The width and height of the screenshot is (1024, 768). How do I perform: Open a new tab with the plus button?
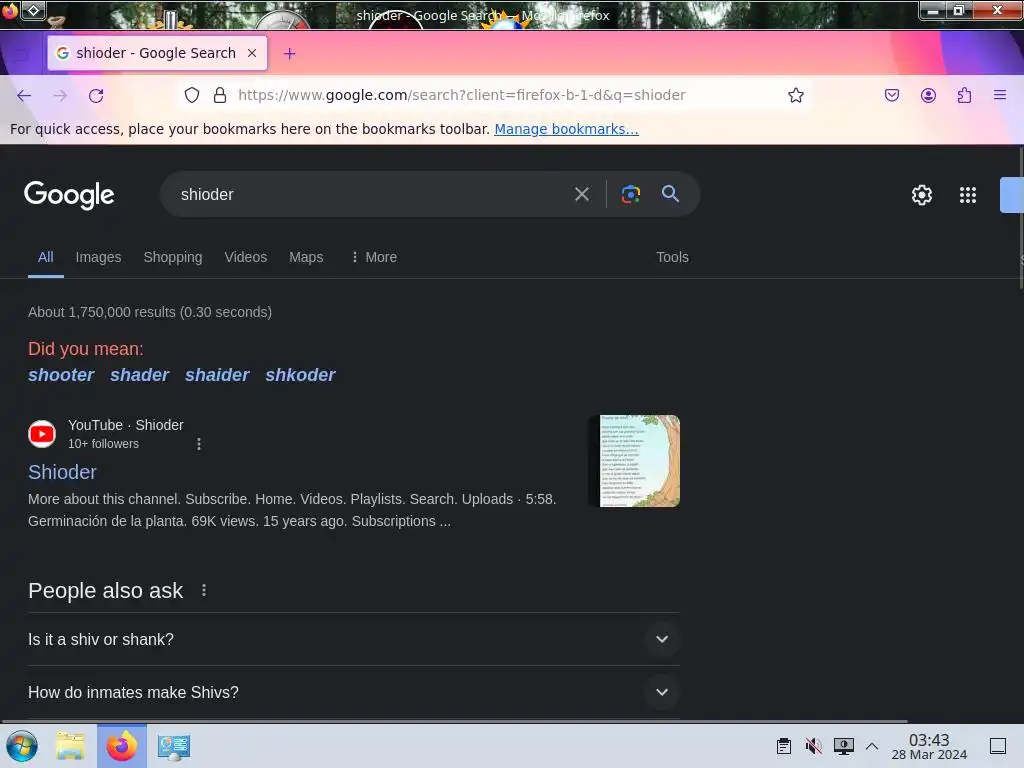click(x=289, y=54)
